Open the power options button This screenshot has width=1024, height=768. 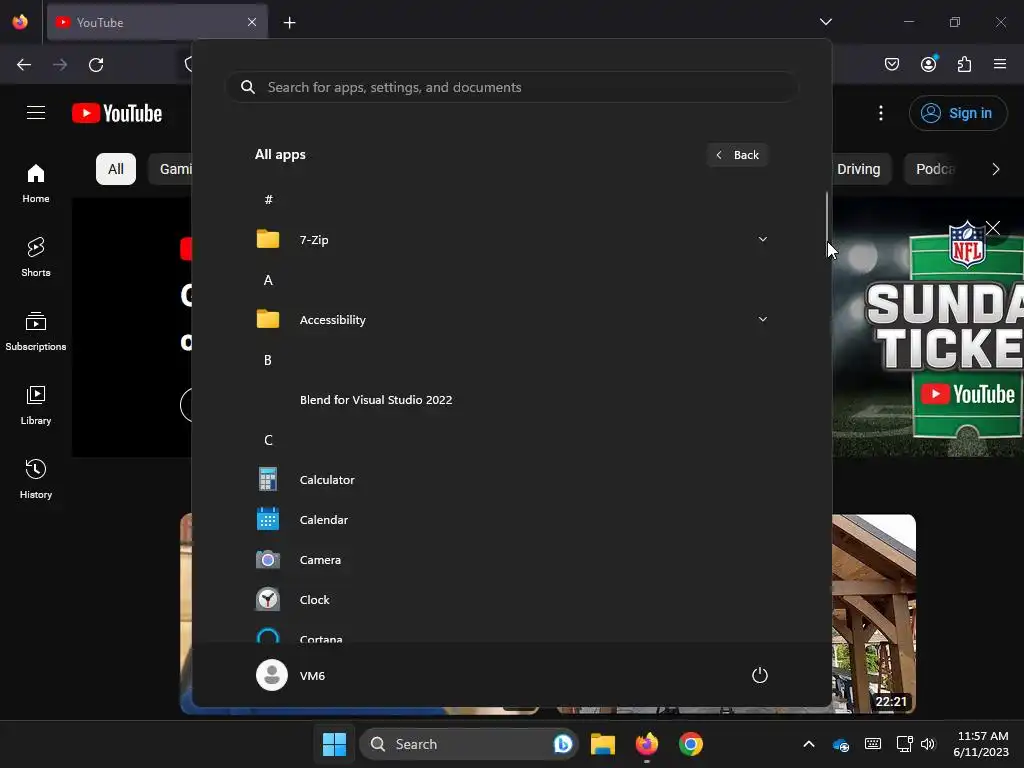760,675
